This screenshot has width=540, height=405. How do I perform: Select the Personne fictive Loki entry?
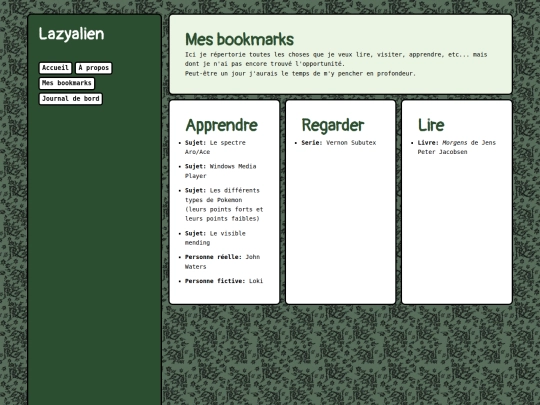[224, 281]
